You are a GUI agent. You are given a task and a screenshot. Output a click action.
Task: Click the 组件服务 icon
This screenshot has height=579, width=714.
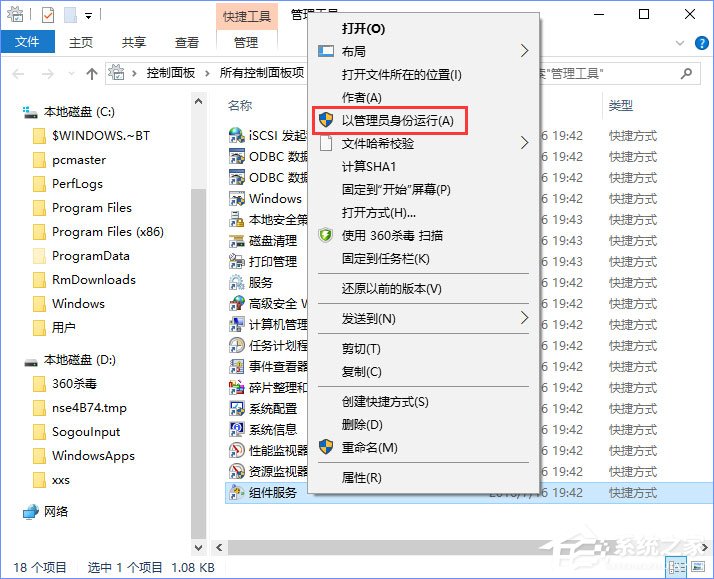[237, 492]
